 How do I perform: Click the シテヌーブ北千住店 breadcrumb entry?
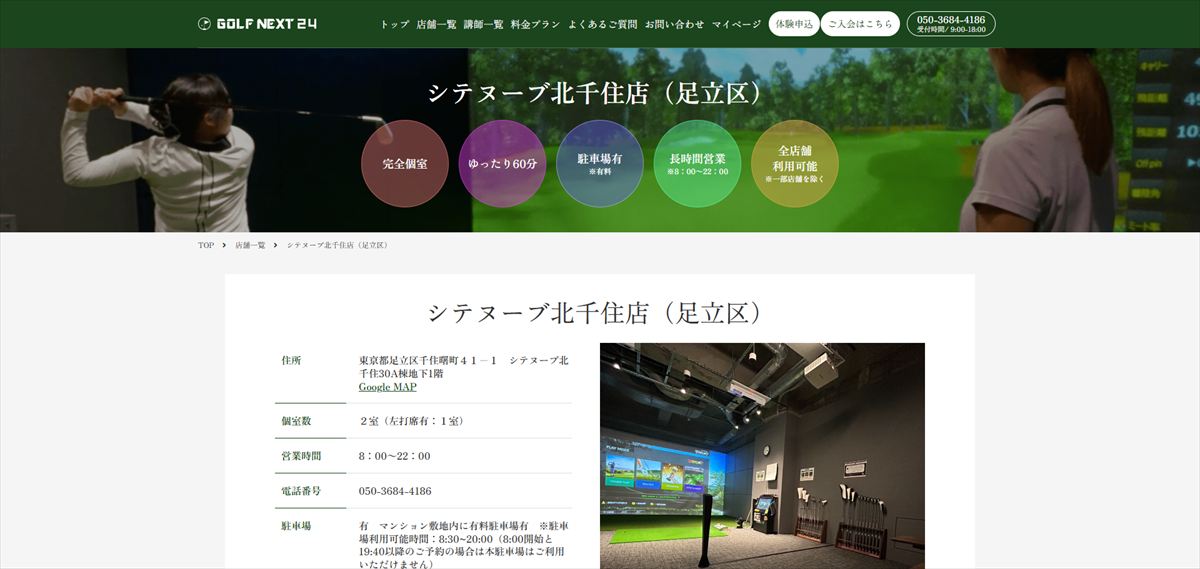(x=337, y=245)
